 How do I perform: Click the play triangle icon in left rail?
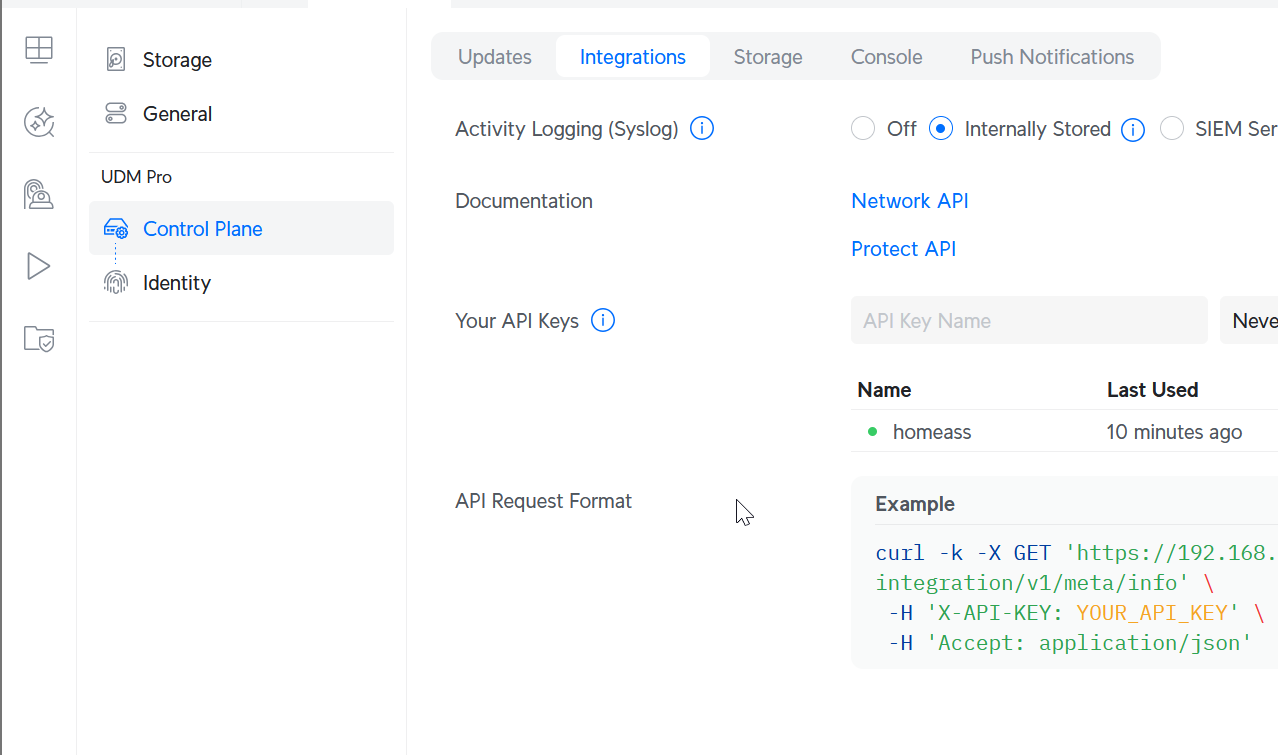(39, 266)
